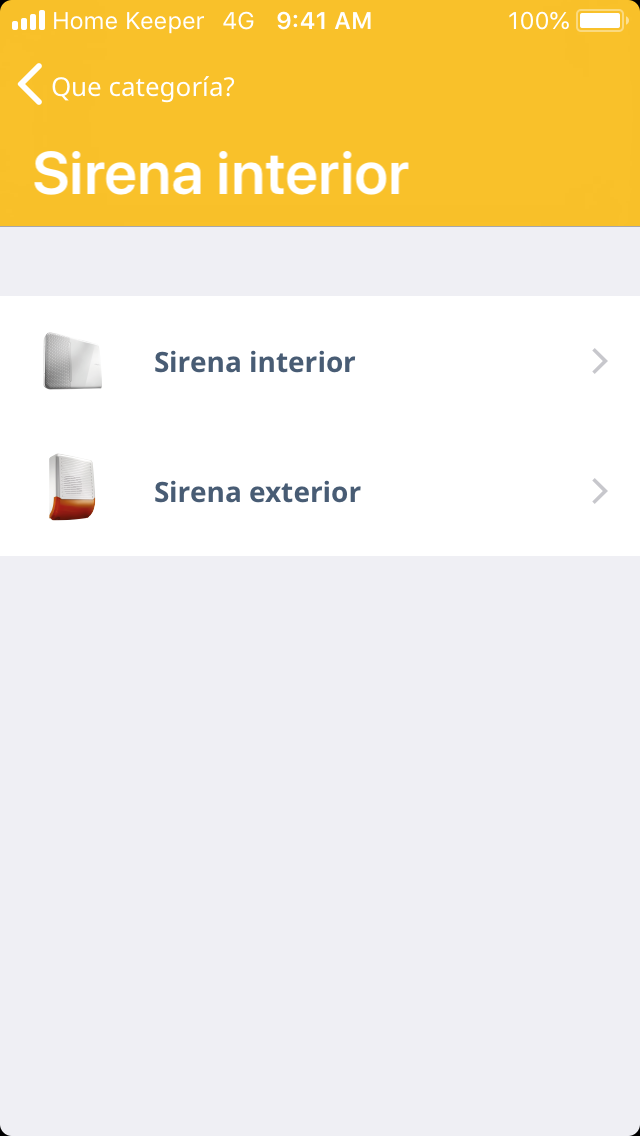The width and height of the screenshot is (640, 1136).
Task: Go back via 'Que categoría?' link
Action: click(142, 87)
